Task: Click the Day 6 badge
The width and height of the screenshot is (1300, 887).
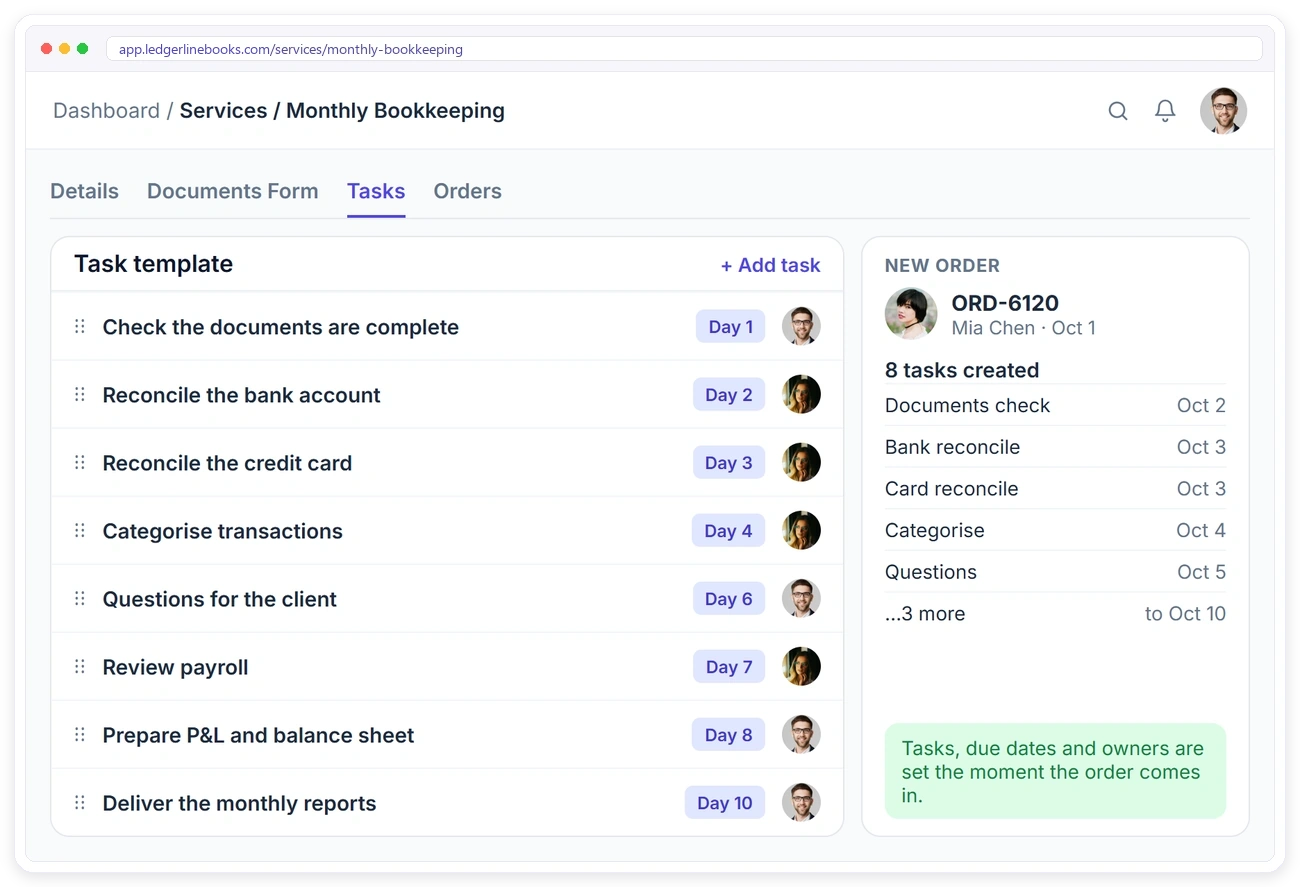Action: click(729, 599)
